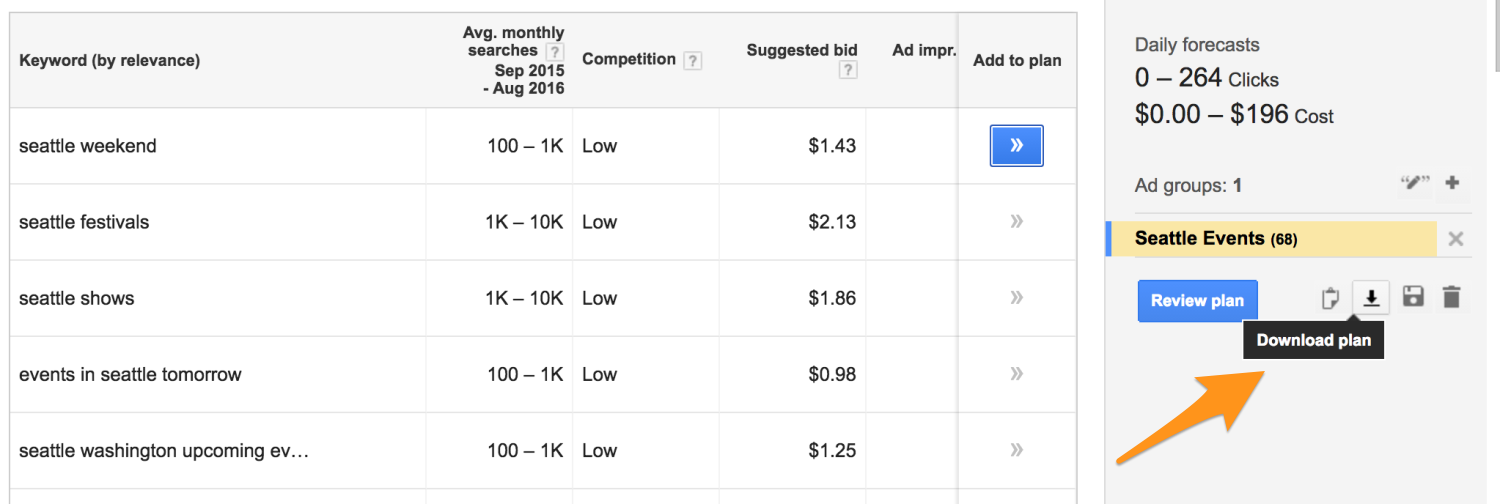1500x504 pixels.
Task: Add 'seattle festivals' keyword to plan
Action: 1016,222
